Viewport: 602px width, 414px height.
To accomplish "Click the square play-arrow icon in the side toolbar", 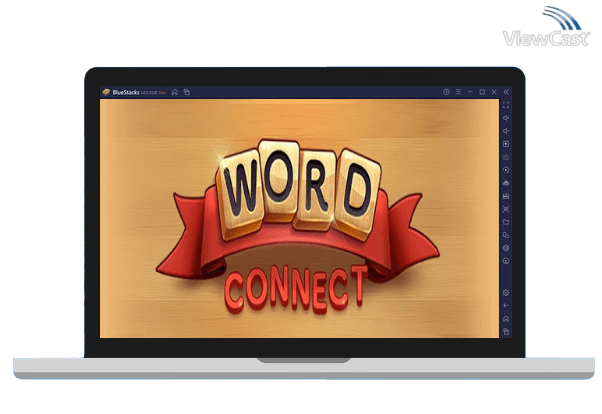I will [506, 144].
